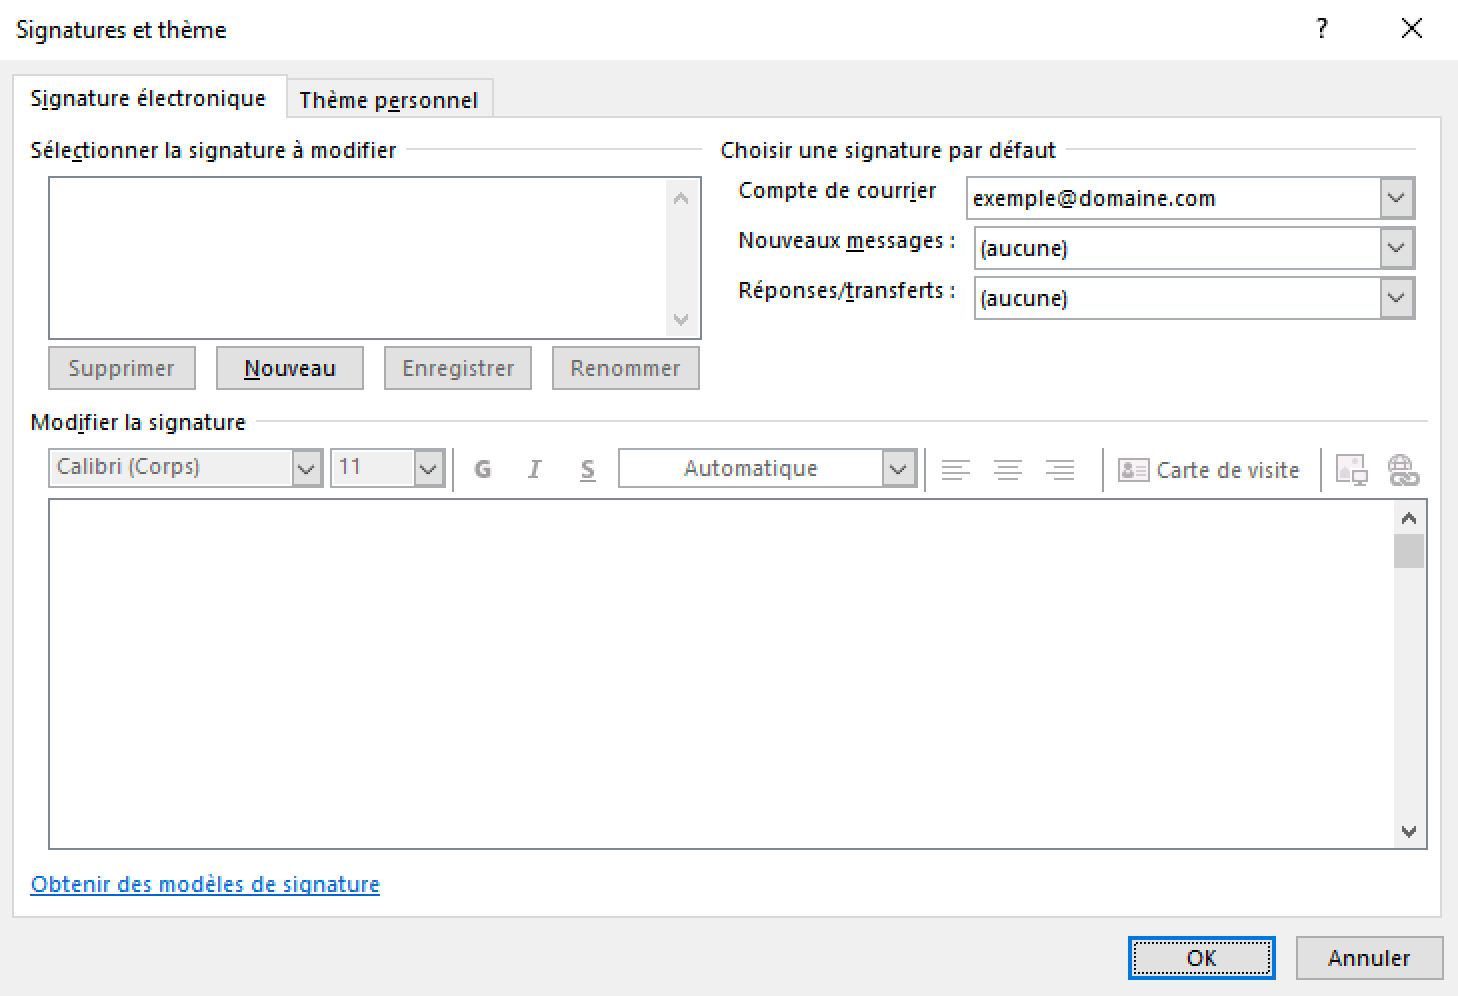Insert a Carte de visite business card
This screenshot has height=996, width=1458.
tap(1209, 469)
